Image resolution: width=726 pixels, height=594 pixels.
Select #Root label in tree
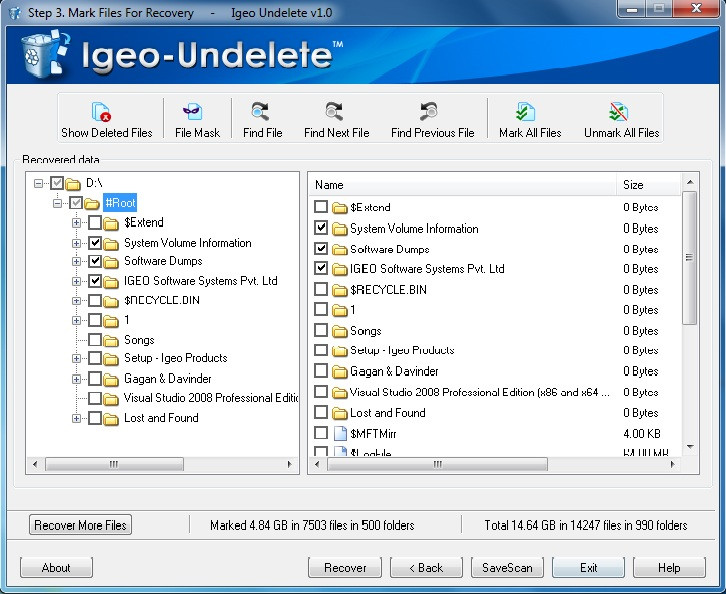tap(120, 203)
